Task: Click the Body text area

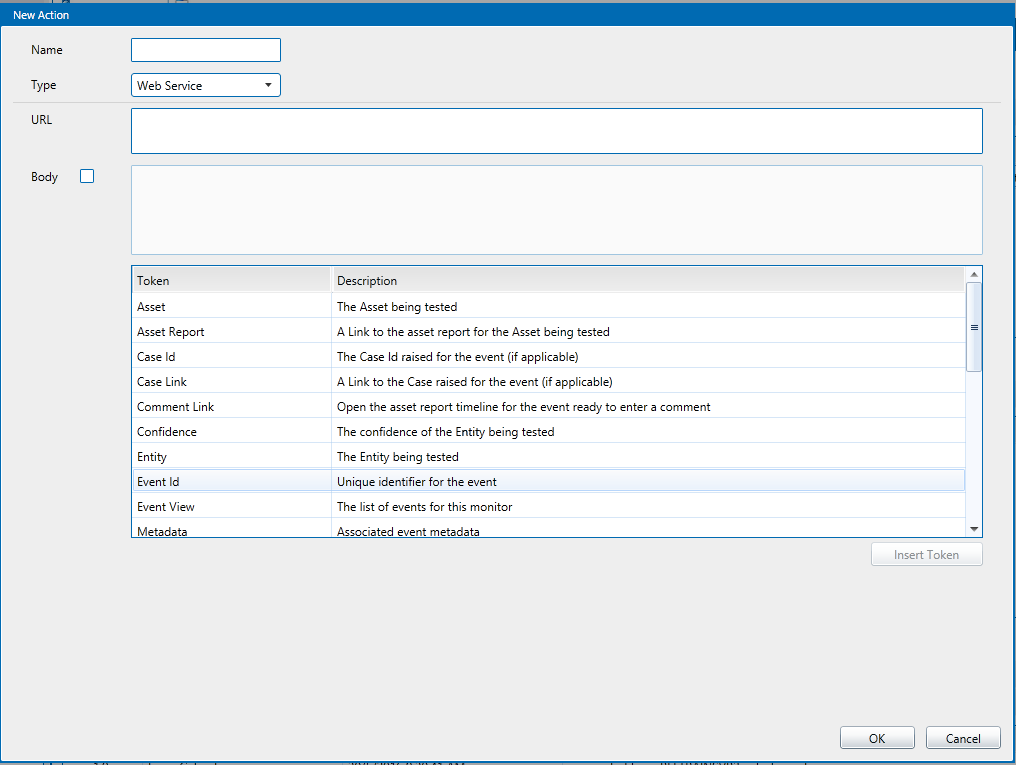Action: coord(556,210)
